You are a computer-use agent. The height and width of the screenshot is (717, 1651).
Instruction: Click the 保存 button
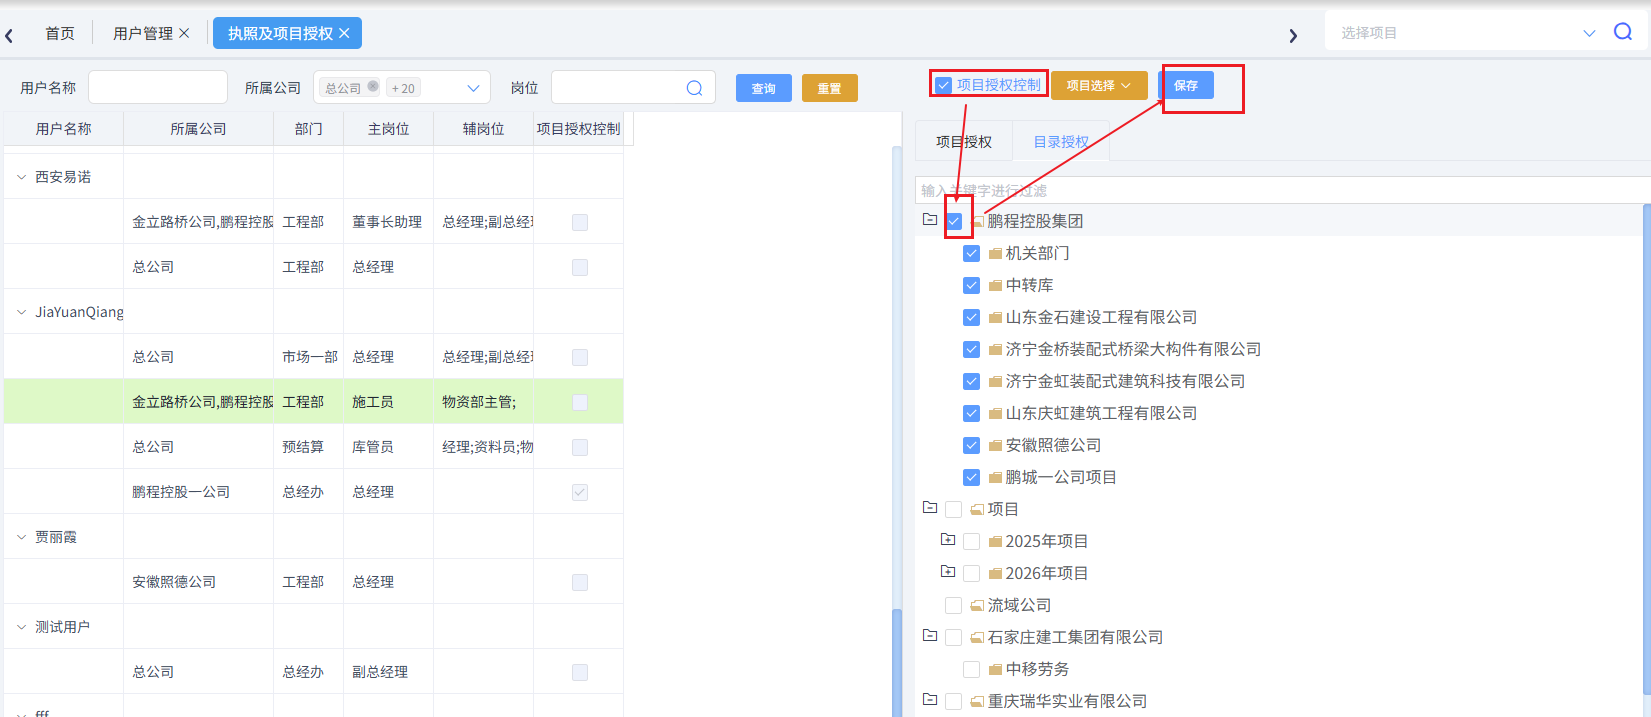[x=1186, y=85]
